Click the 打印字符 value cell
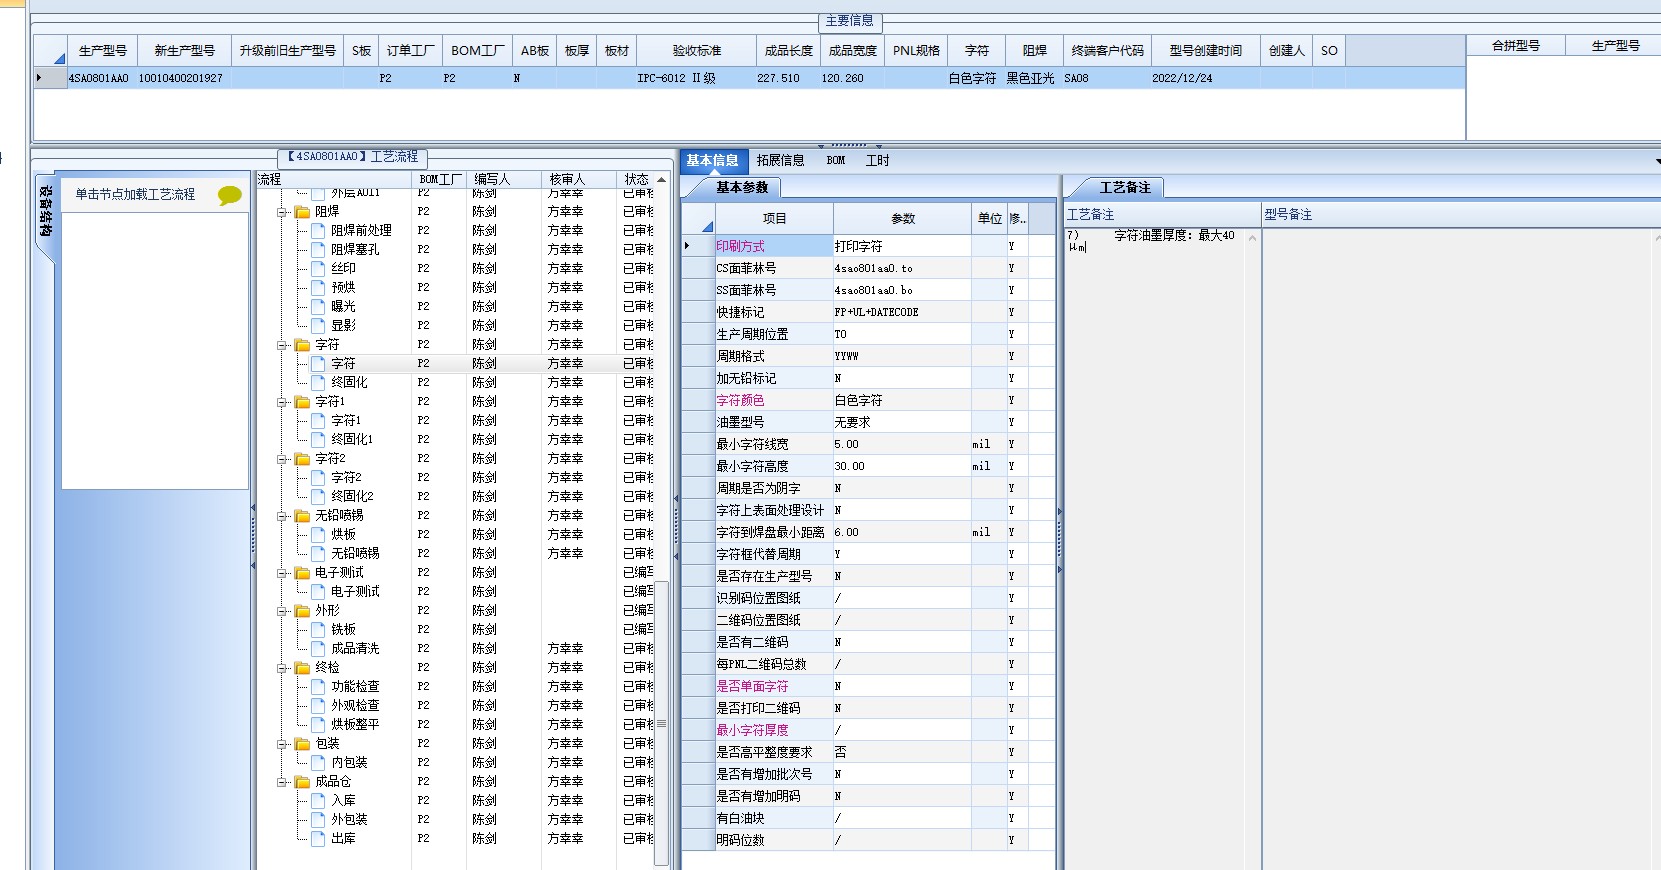Viewport: 1661px width, 870px height. [x=902, y=246]
